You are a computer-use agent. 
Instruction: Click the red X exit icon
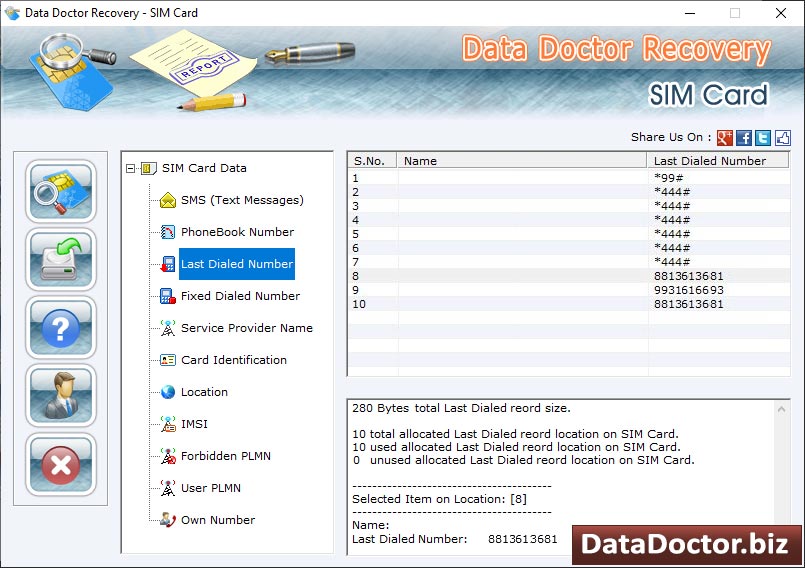pyautogui.click(x=61, y=463)
